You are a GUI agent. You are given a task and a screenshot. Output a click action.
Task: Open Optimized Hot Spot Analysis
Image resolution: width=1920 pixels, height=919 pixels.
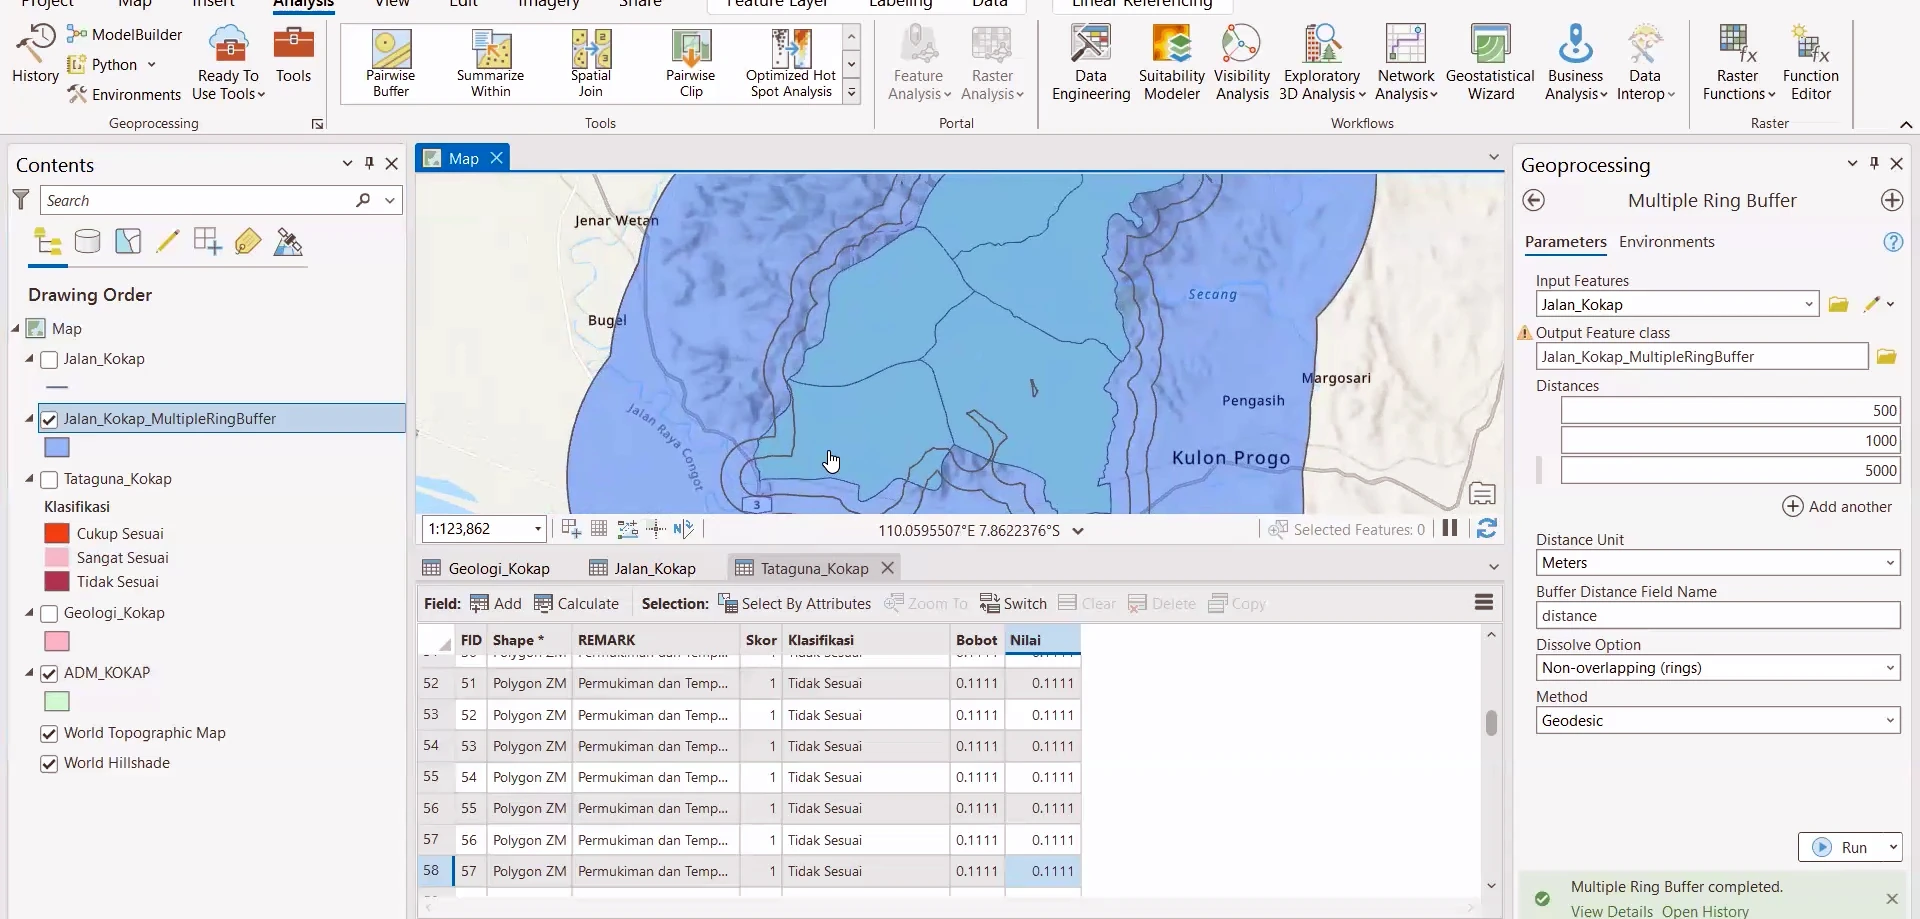[791, 63]
